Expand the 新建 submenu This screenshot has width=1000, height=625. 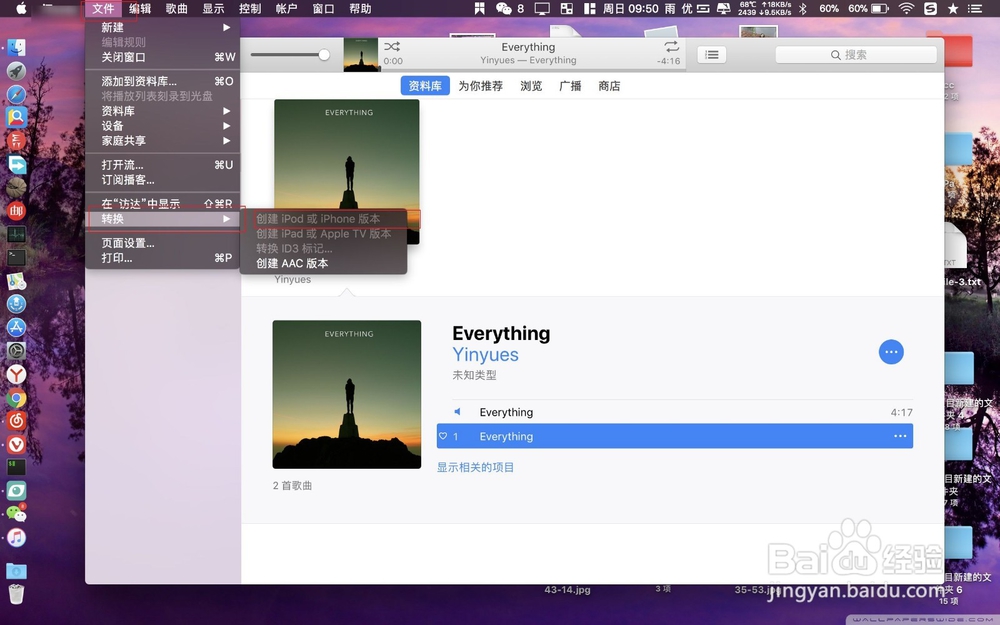(163, 27)
